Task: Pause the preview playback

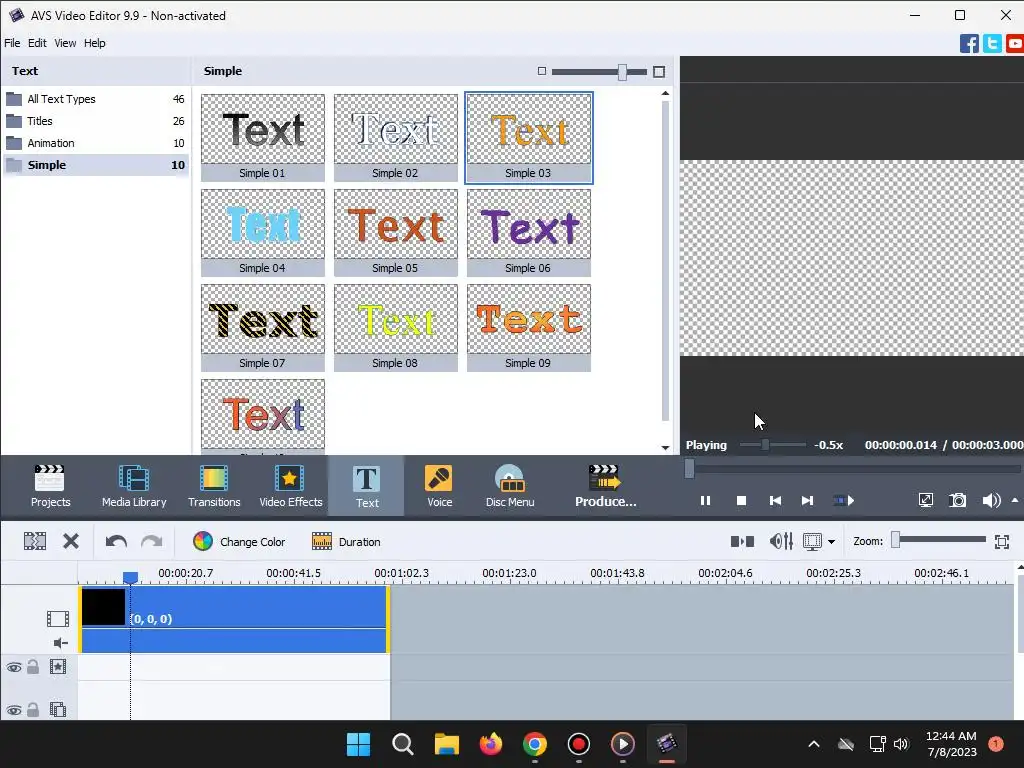Action: coord(705,501)
